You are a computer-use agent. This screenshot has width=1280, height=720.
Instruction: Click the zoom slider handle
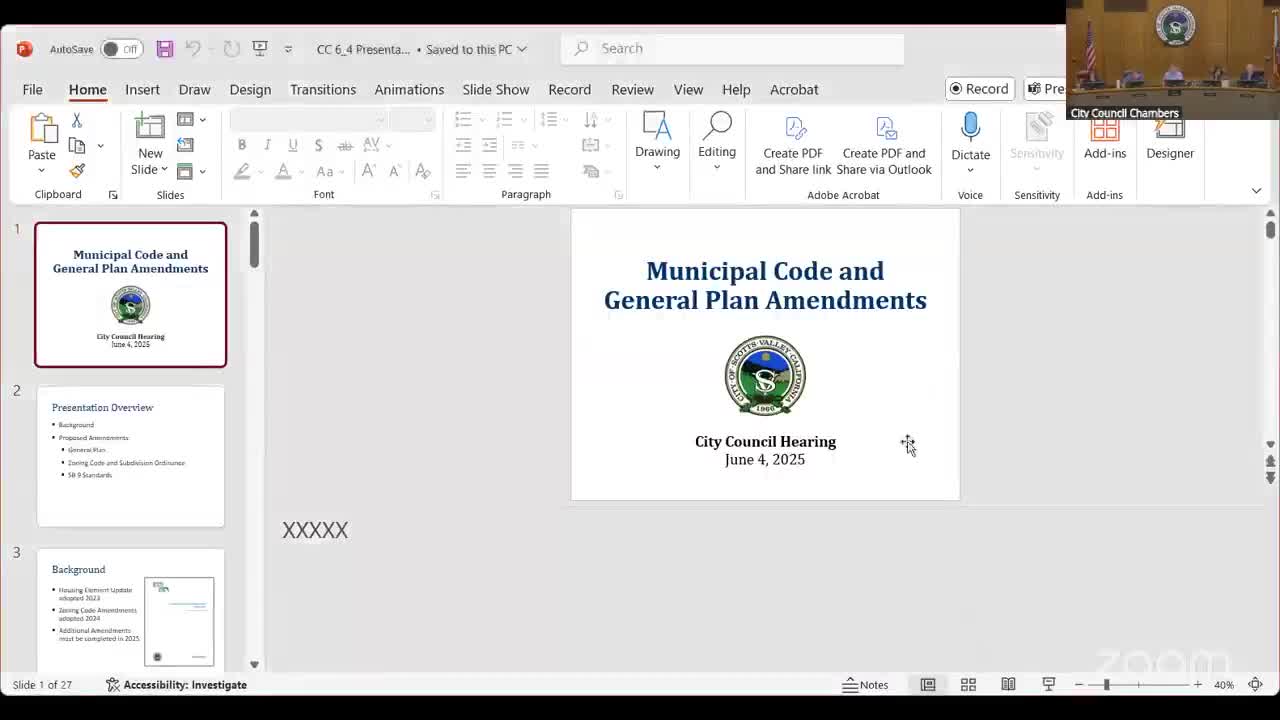pos(1106,685)
